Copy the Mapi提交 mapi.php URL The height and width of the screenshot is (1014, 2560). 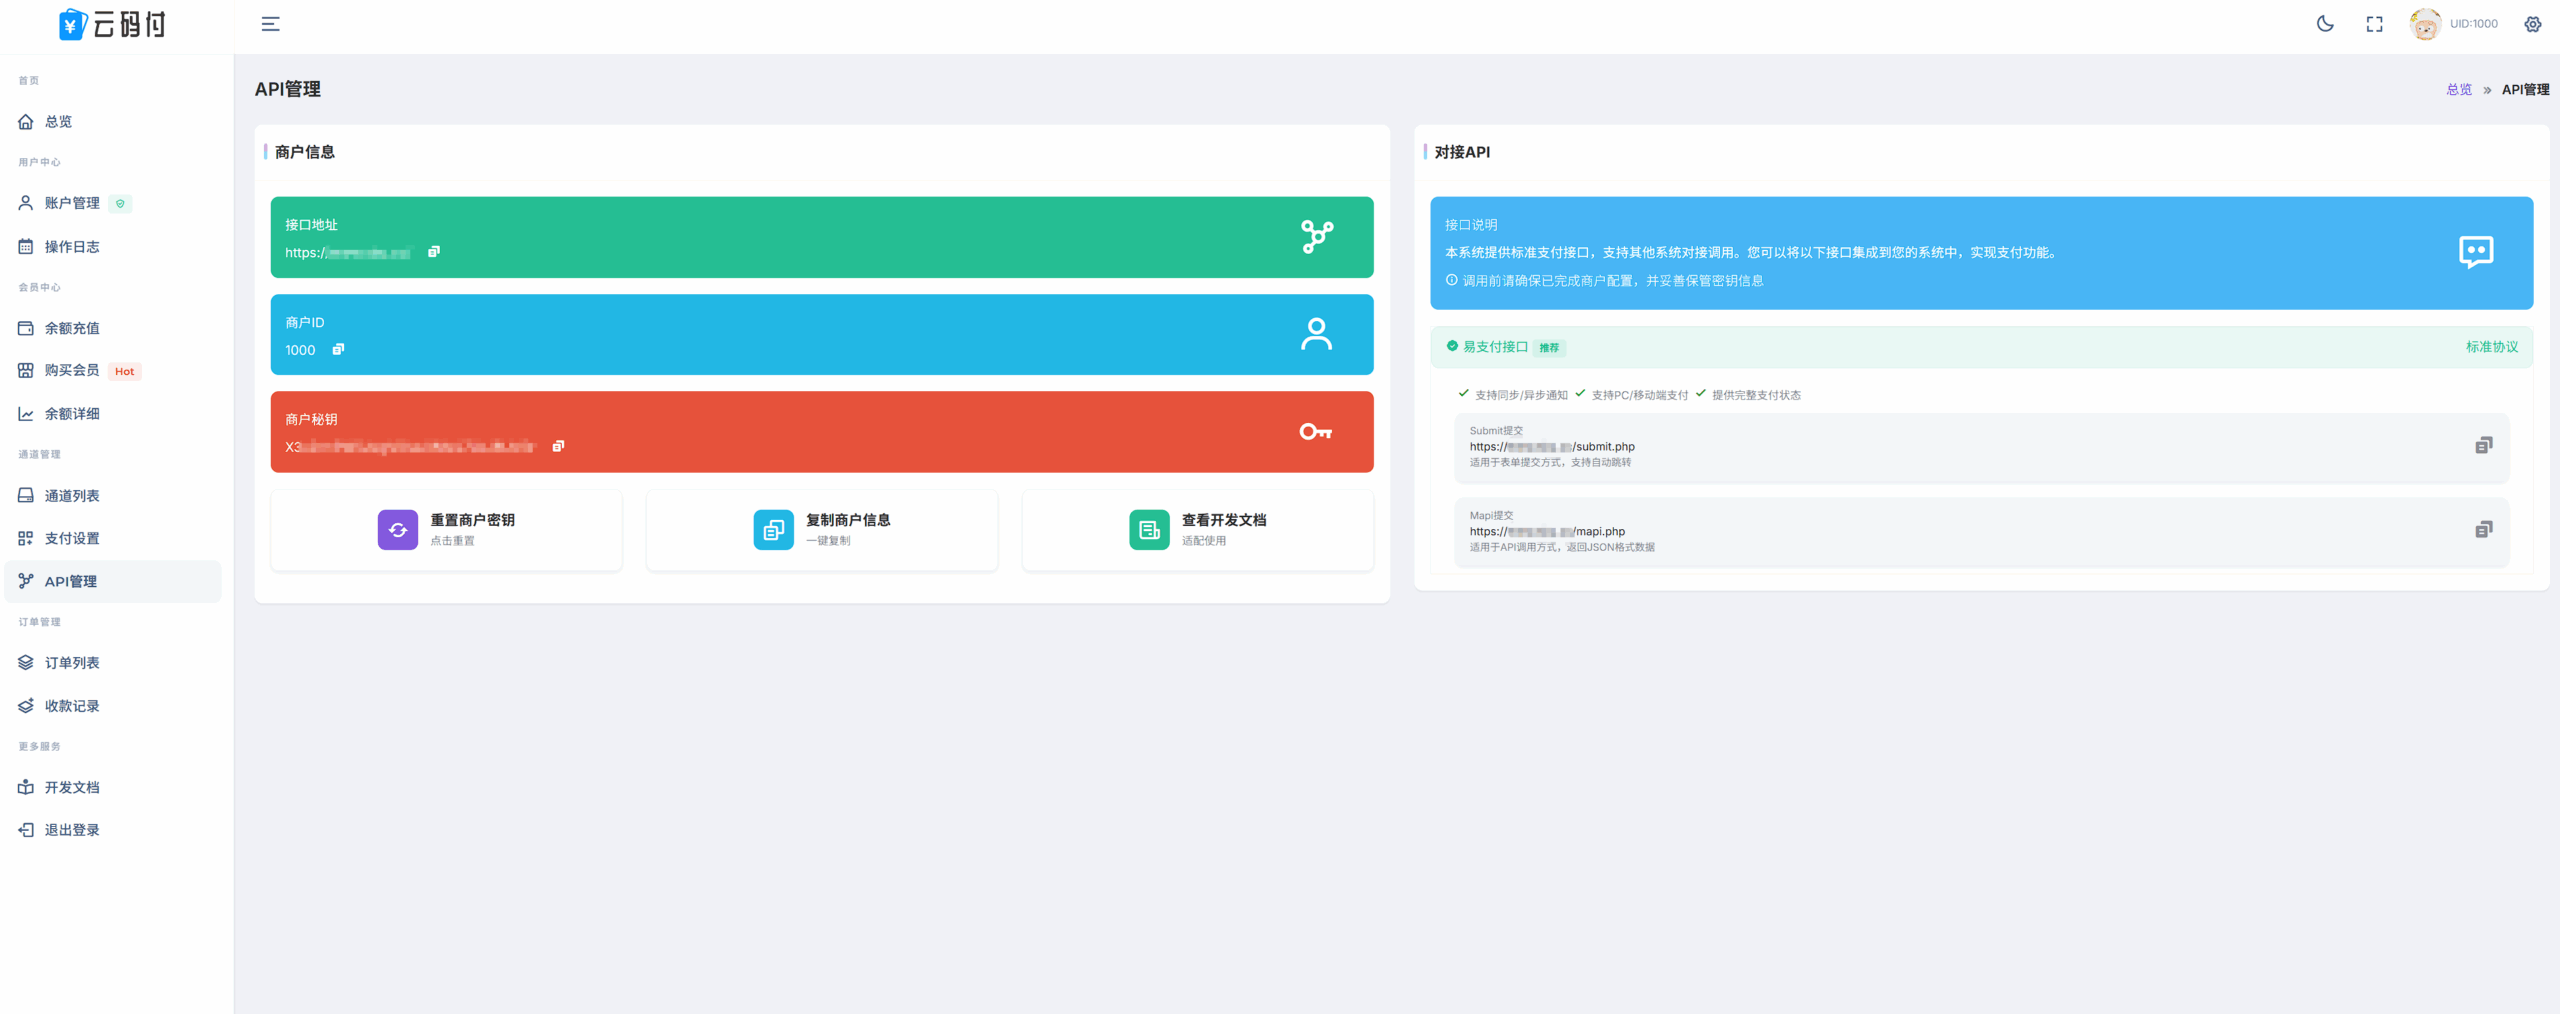[2483, 530]
